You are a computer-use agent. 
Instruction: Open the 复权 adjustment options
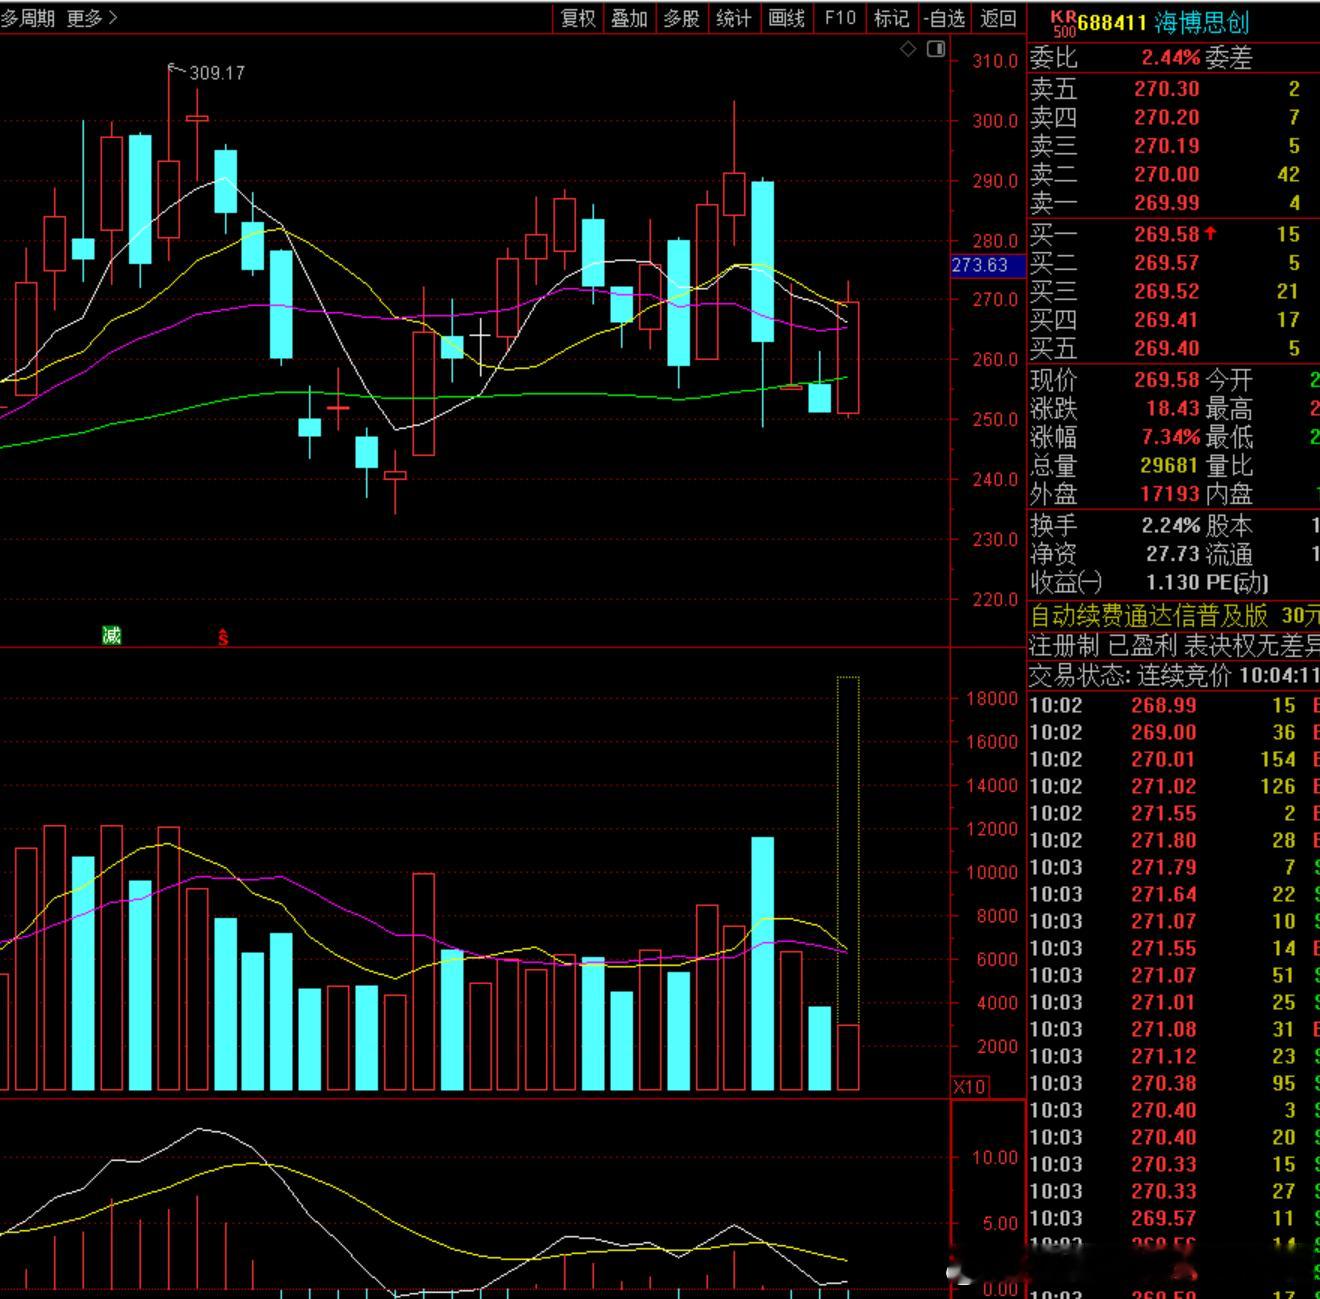click(578, 18)
